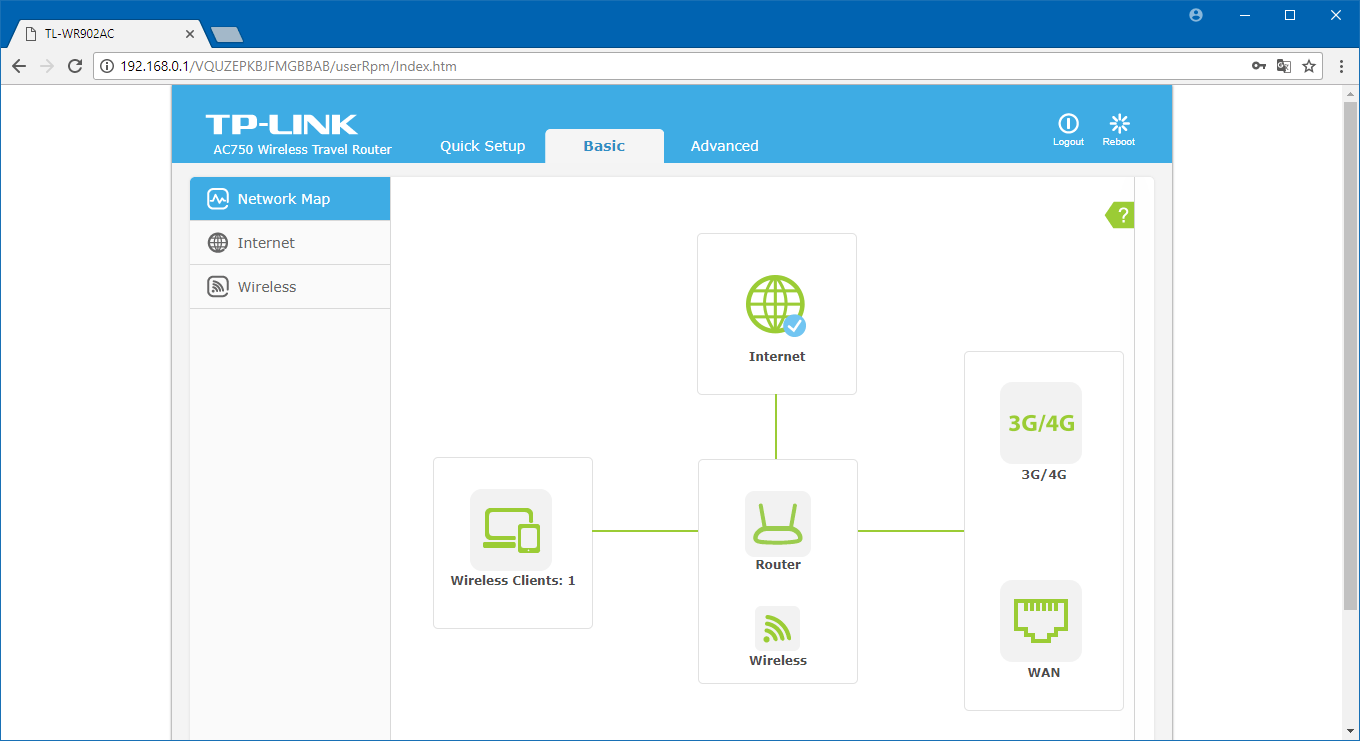The width and height of the screenshot is (1360, 741).
Task: Click the translate page icon
Action: coord(1284,66)
